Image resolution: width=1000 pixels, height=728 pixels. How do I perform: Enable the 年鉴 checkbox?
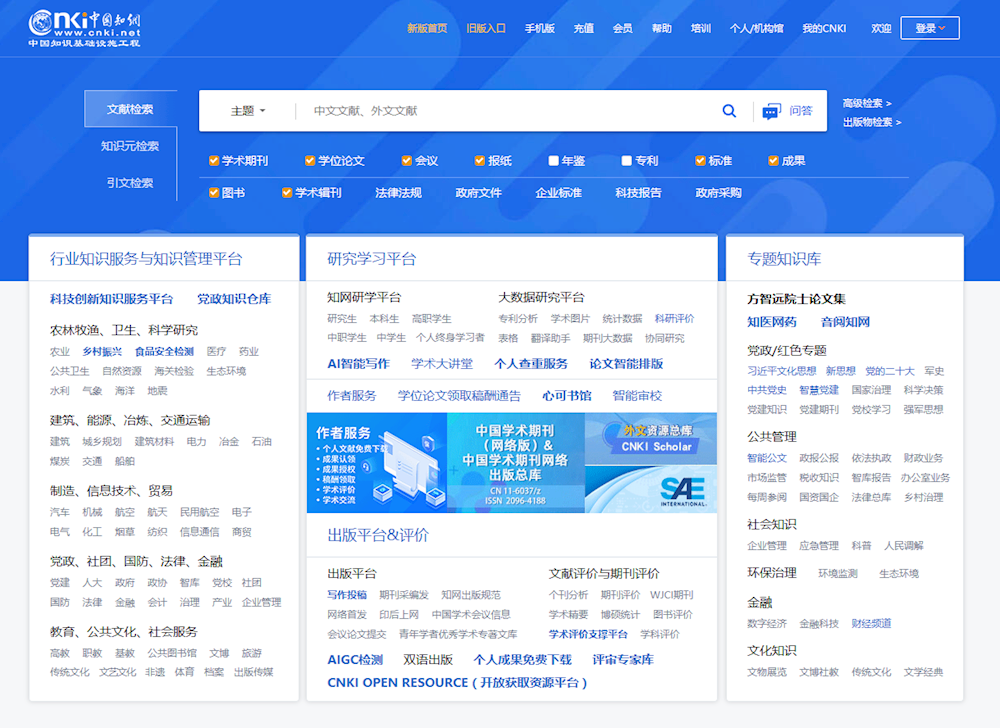[x=554, y=161]
